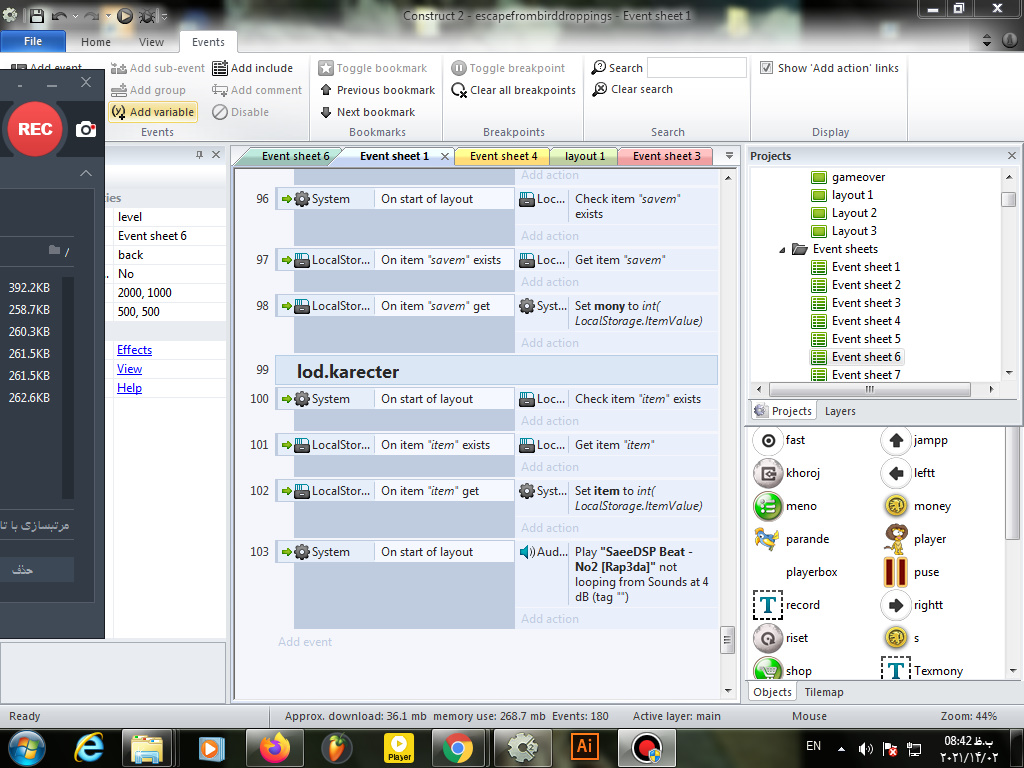Click the Windows Start button
1024x768 pixels.
coord(26,748)
